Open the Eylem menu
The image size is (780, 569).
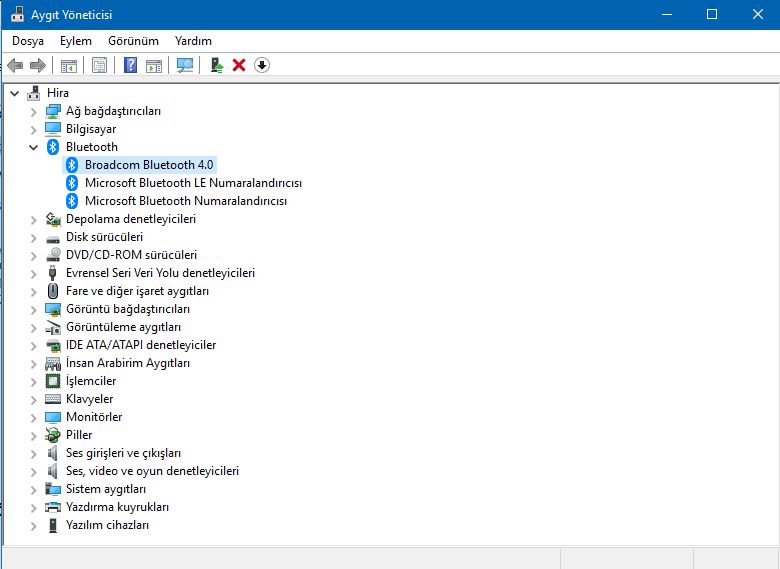(x=76, y=41)
